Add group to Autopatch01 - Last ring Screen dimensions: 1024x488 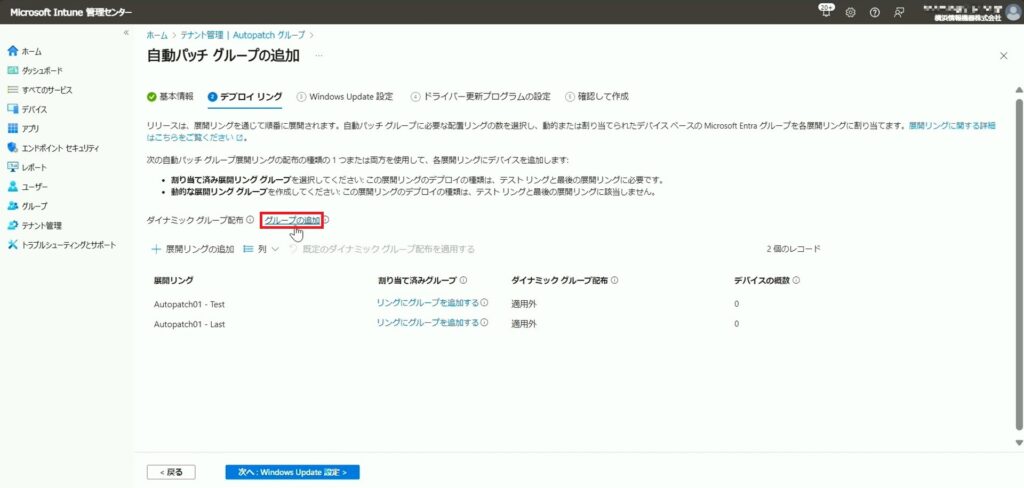coord(427,323)
